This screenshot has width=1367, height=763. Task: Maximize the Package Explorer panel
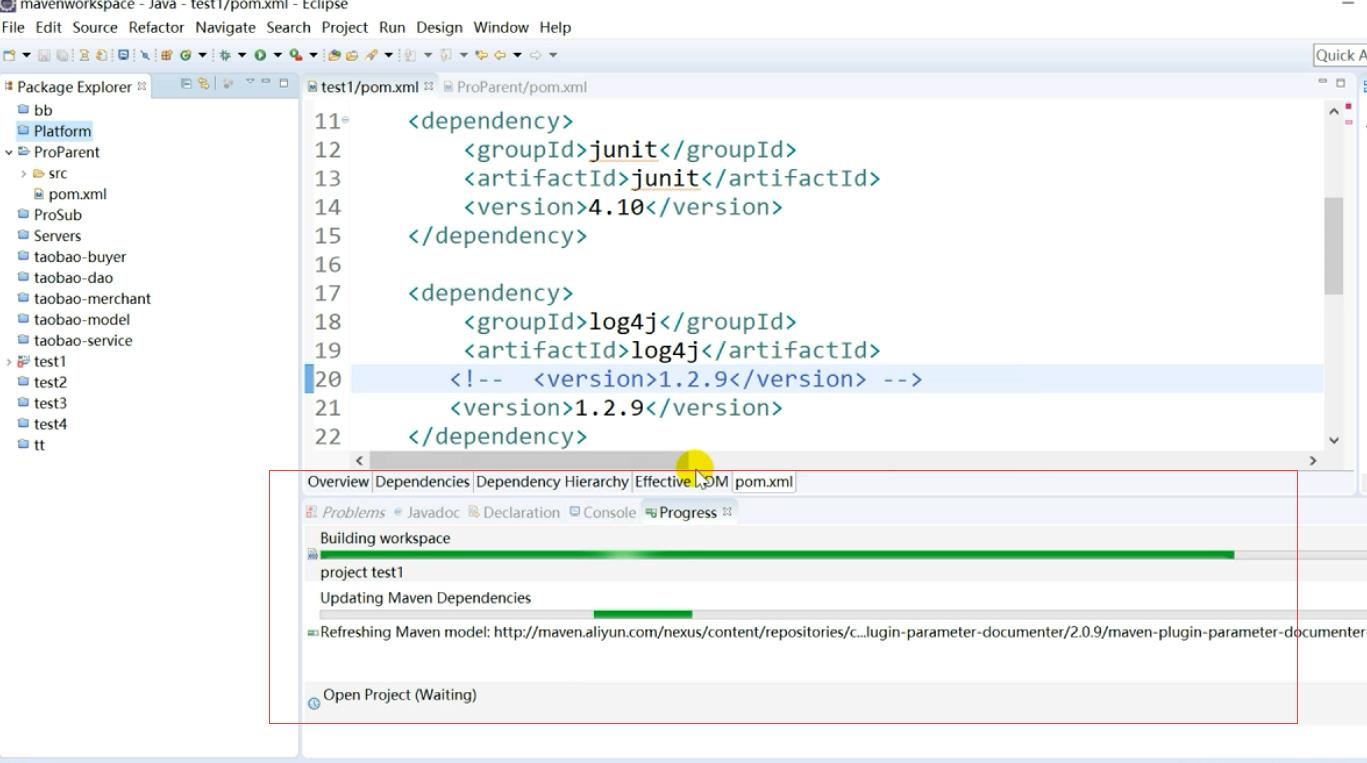(284, 85)
